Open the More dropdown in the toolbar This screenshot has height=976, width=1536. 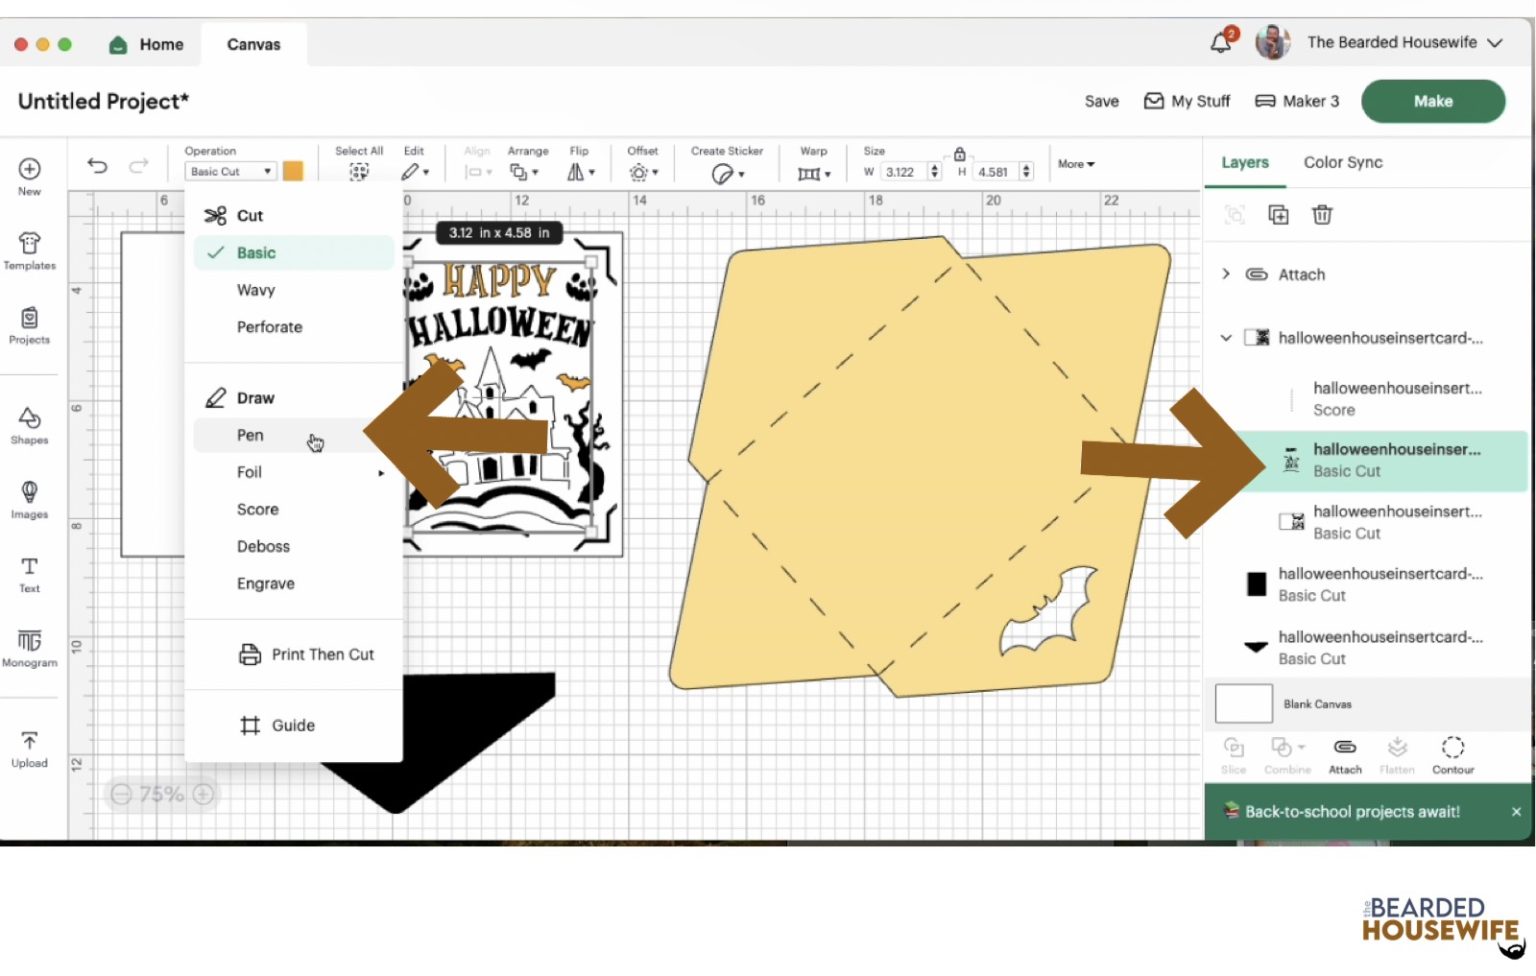(1075, 164)
